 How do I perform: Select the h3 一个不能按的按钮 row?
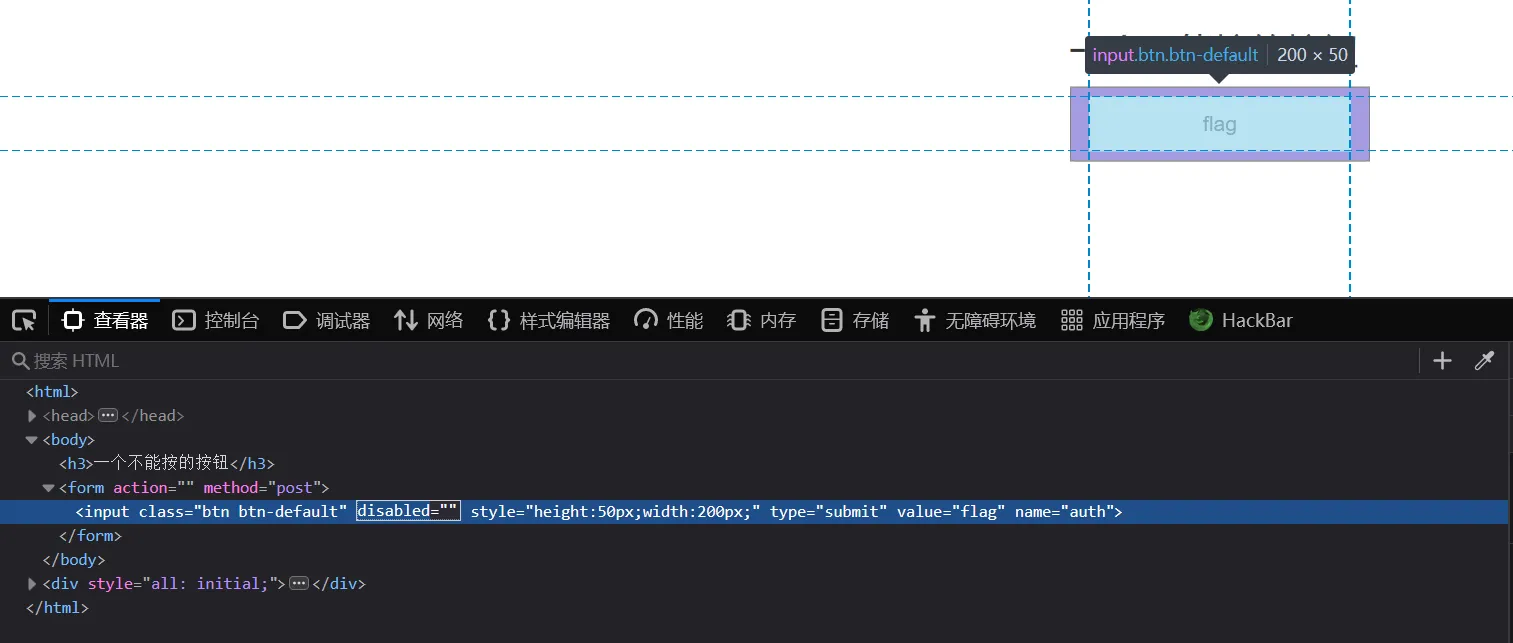[754, 464]
